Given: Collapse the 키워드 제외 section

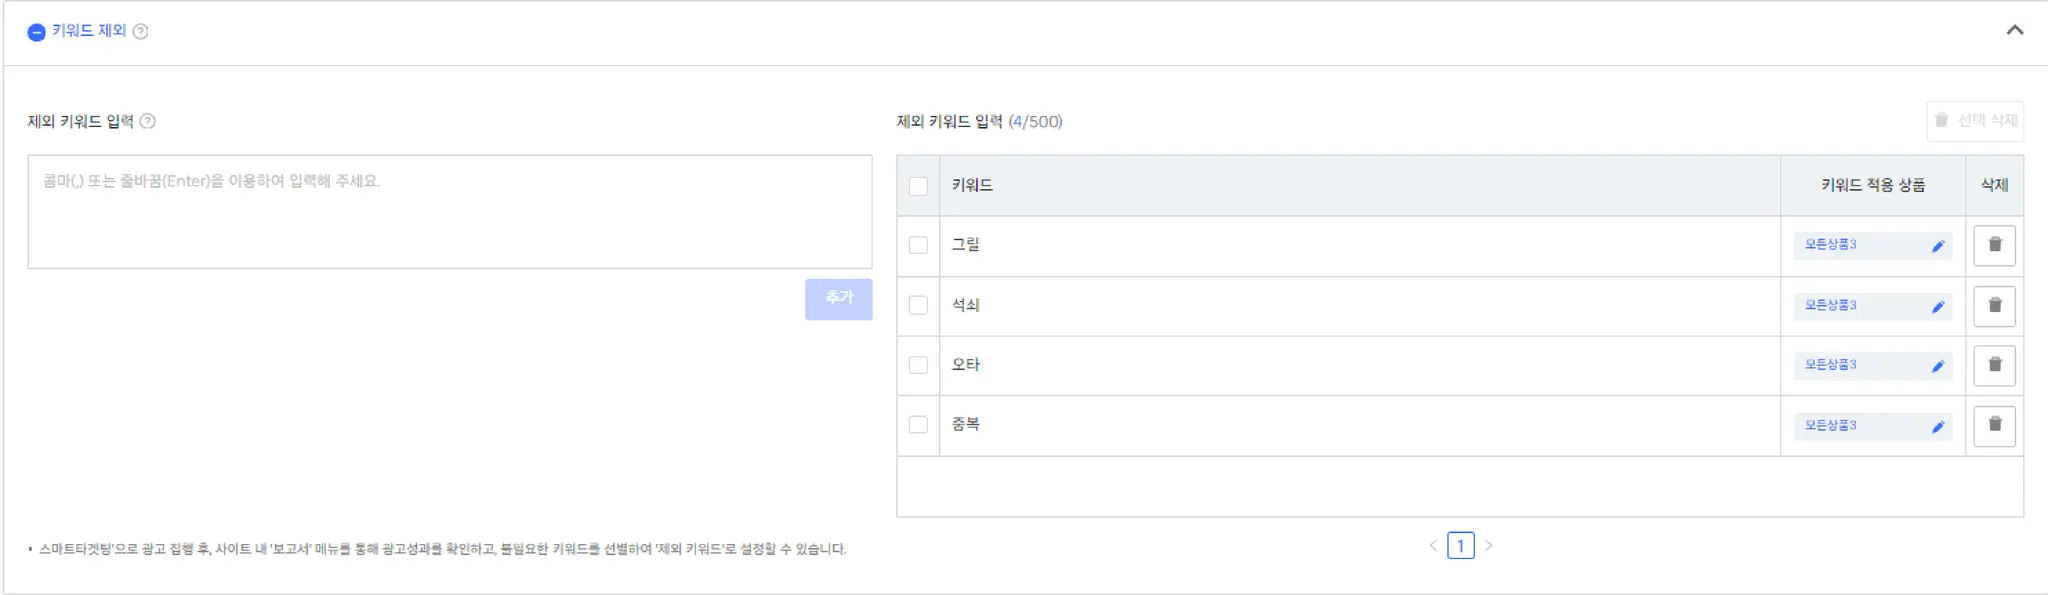Looking at the screenshot, I should click(x=2014, y=30).
